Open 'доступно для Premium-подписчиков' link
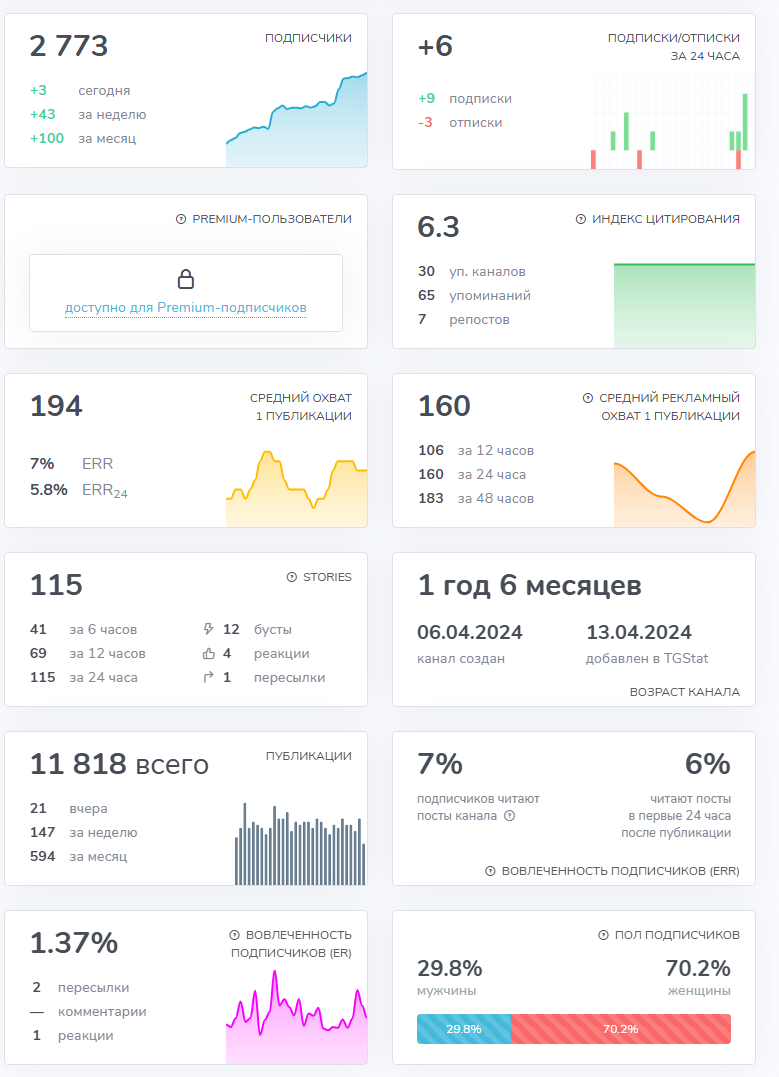Viewport: 779px width, 1077px height. coord(185,308)
